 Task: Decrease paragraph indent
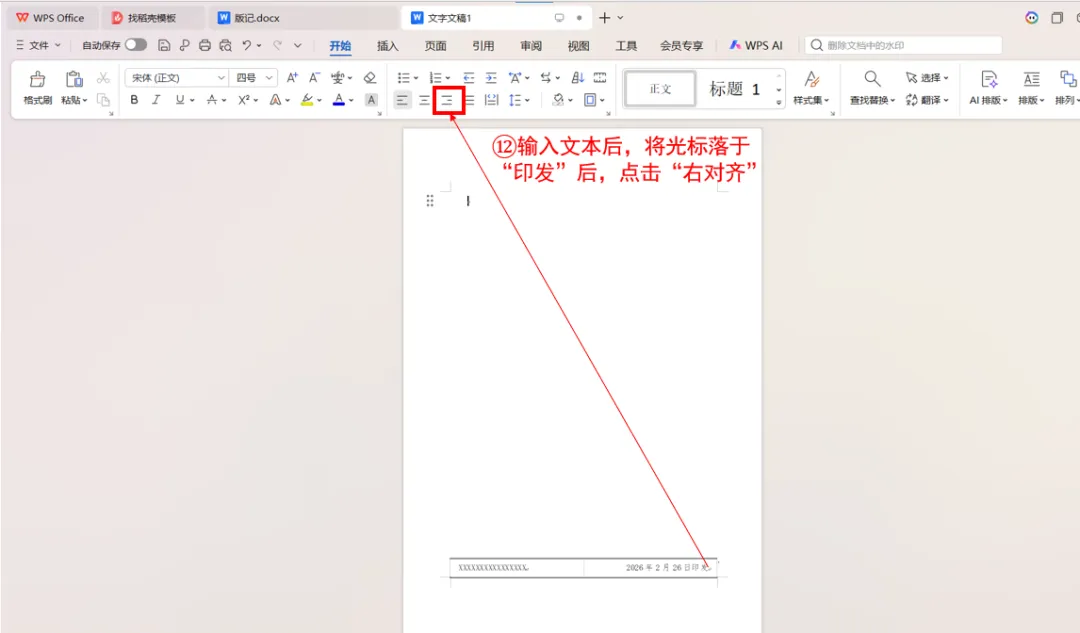[x=468, y=78]
